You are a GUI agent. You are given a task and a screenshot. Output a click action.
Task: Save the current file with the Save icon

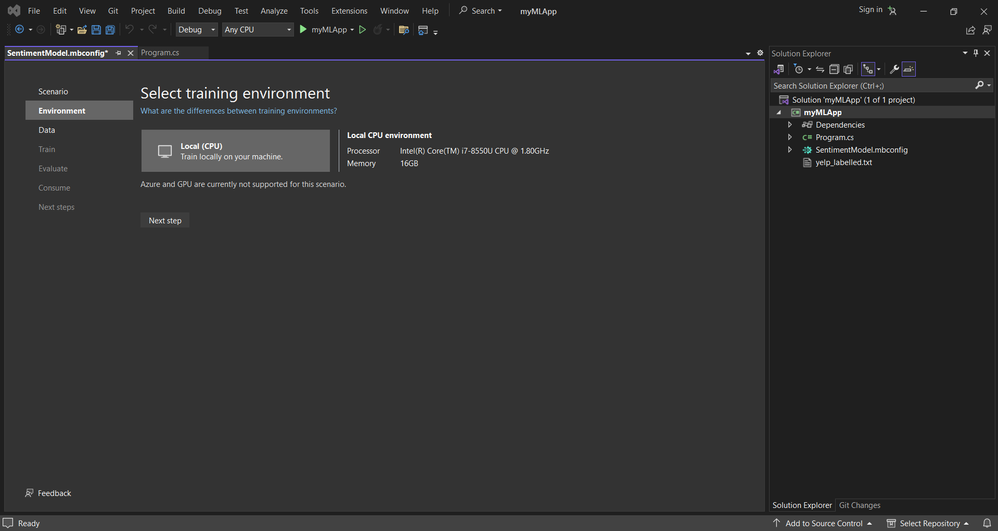(x=96, y=30)
